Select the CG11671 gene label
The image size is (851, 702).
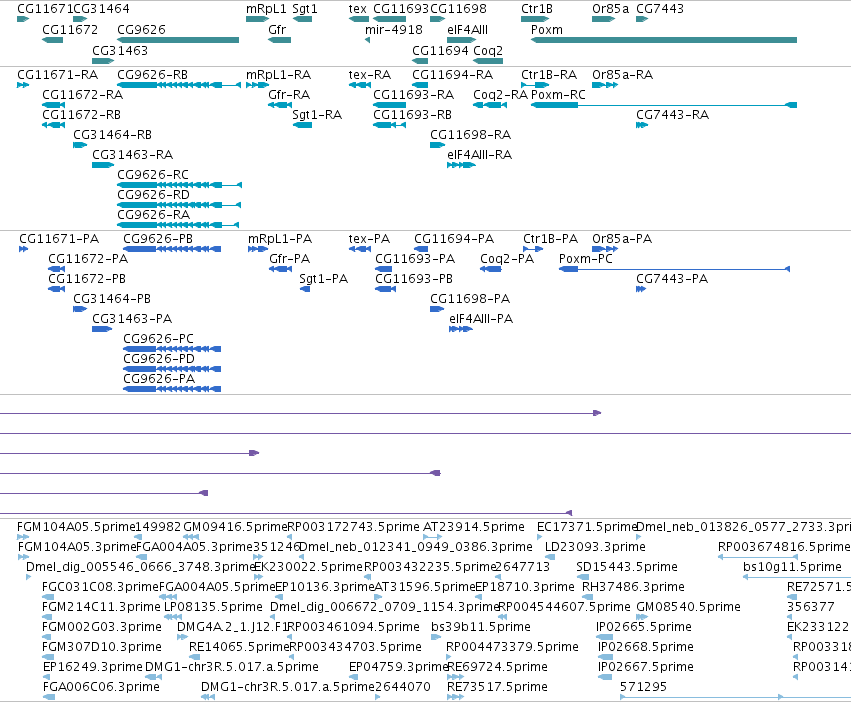click(x=45, y=9)
